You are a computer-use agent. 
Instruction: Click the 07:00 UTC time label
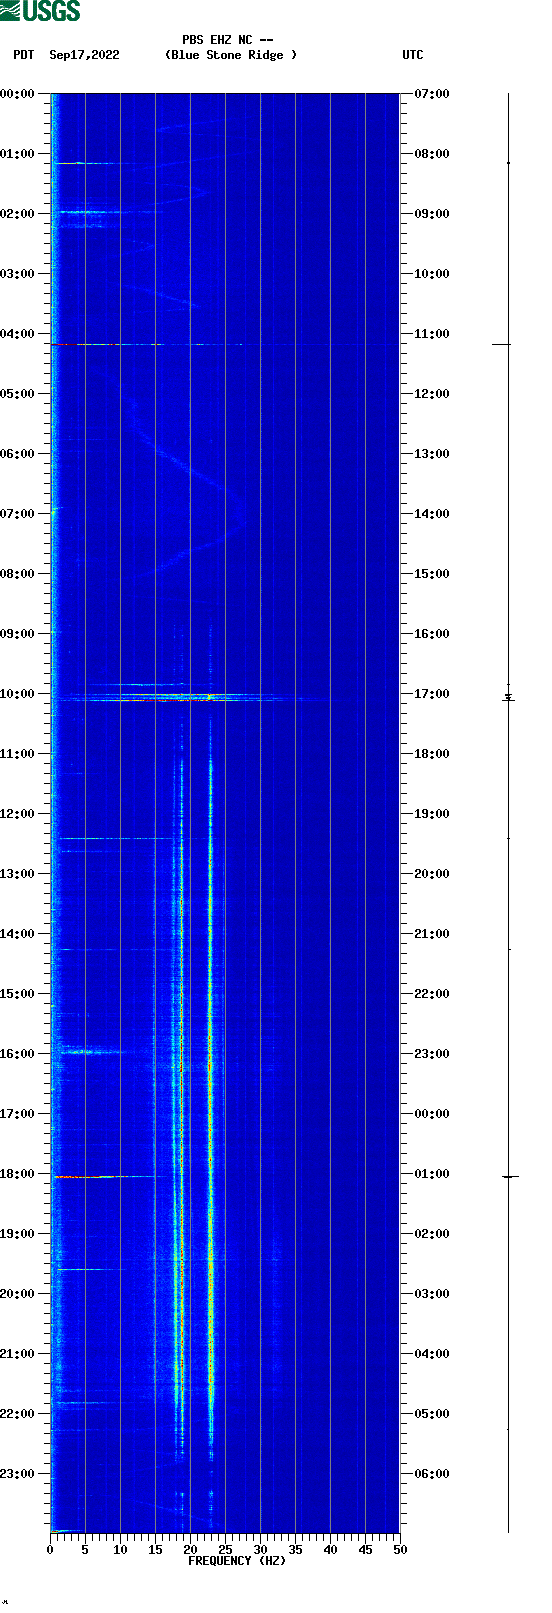432,94
